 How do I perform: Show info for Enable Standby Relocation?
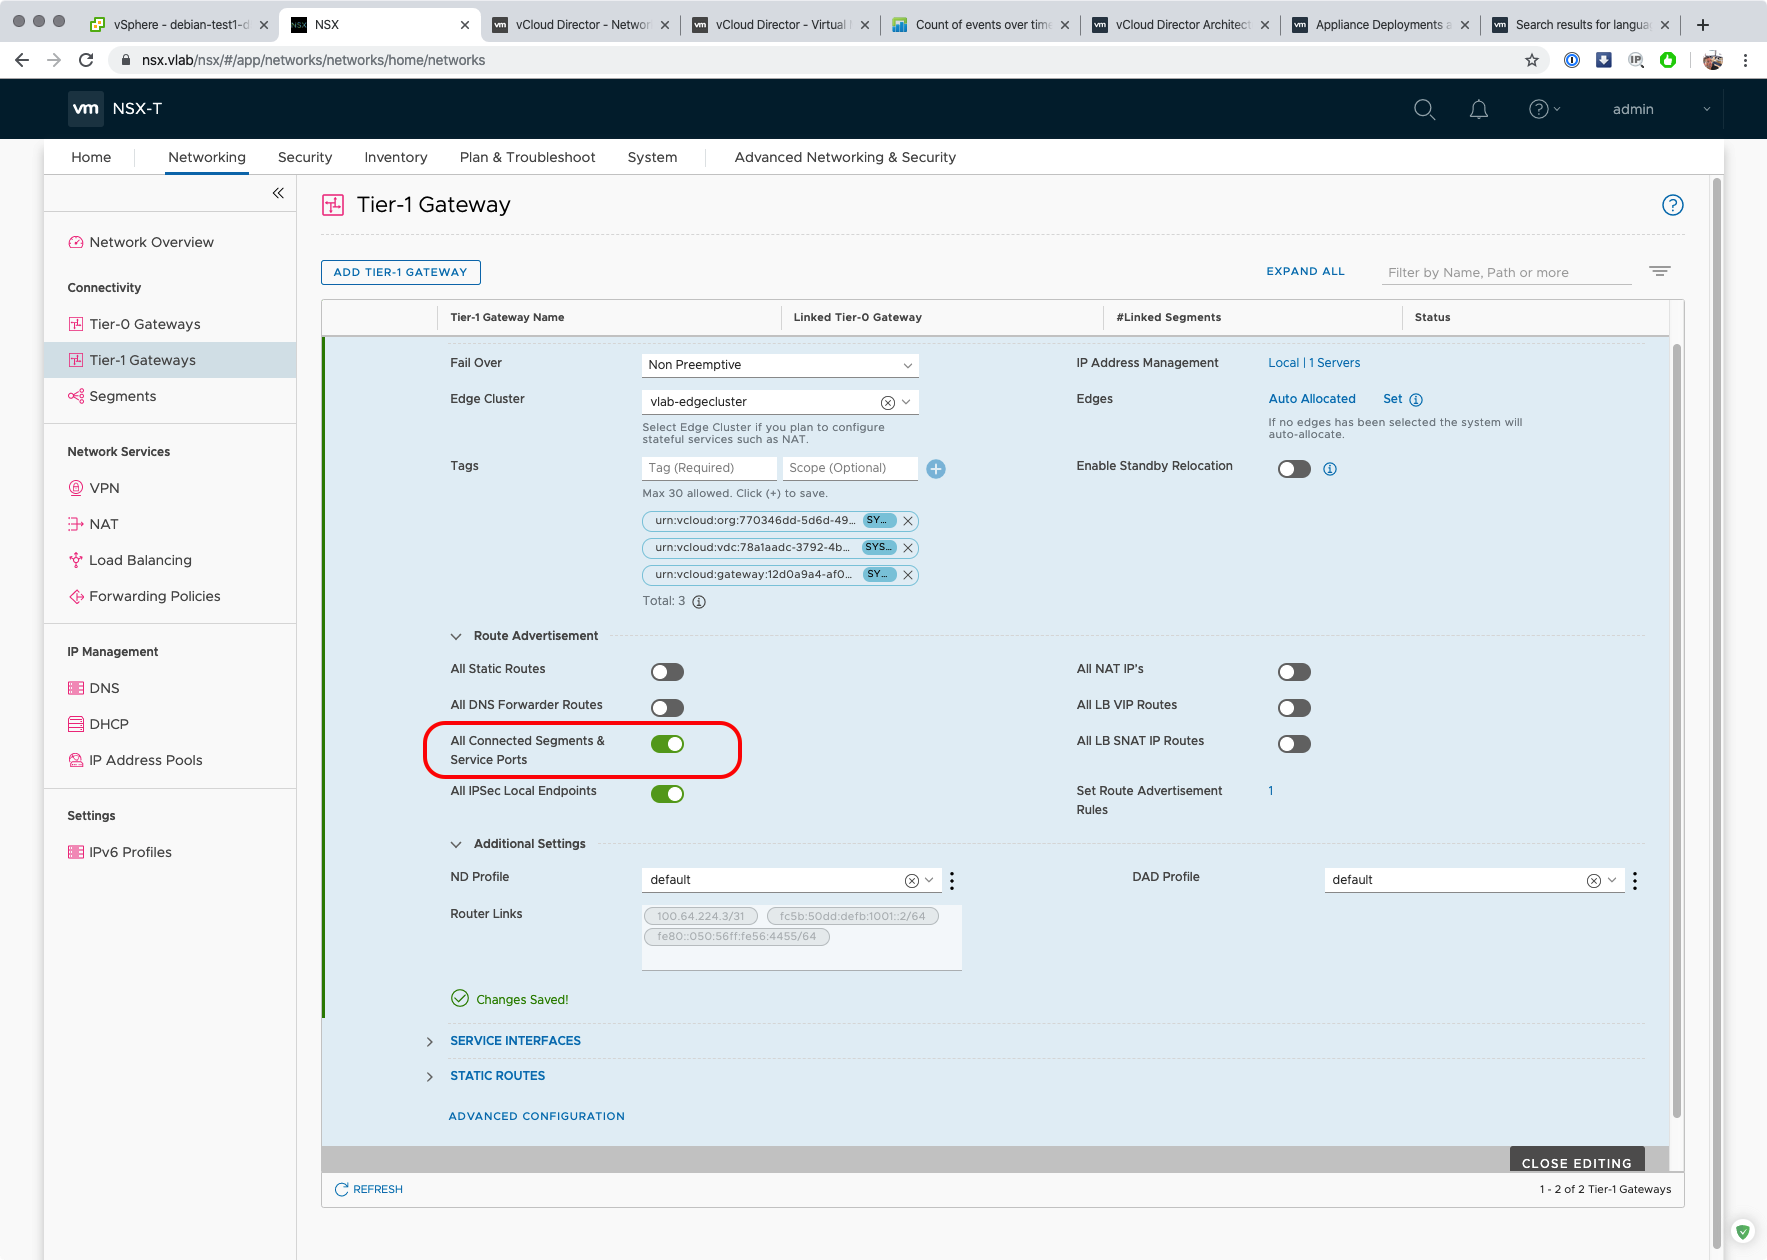pyautogui.click(x=1330, y=469)
